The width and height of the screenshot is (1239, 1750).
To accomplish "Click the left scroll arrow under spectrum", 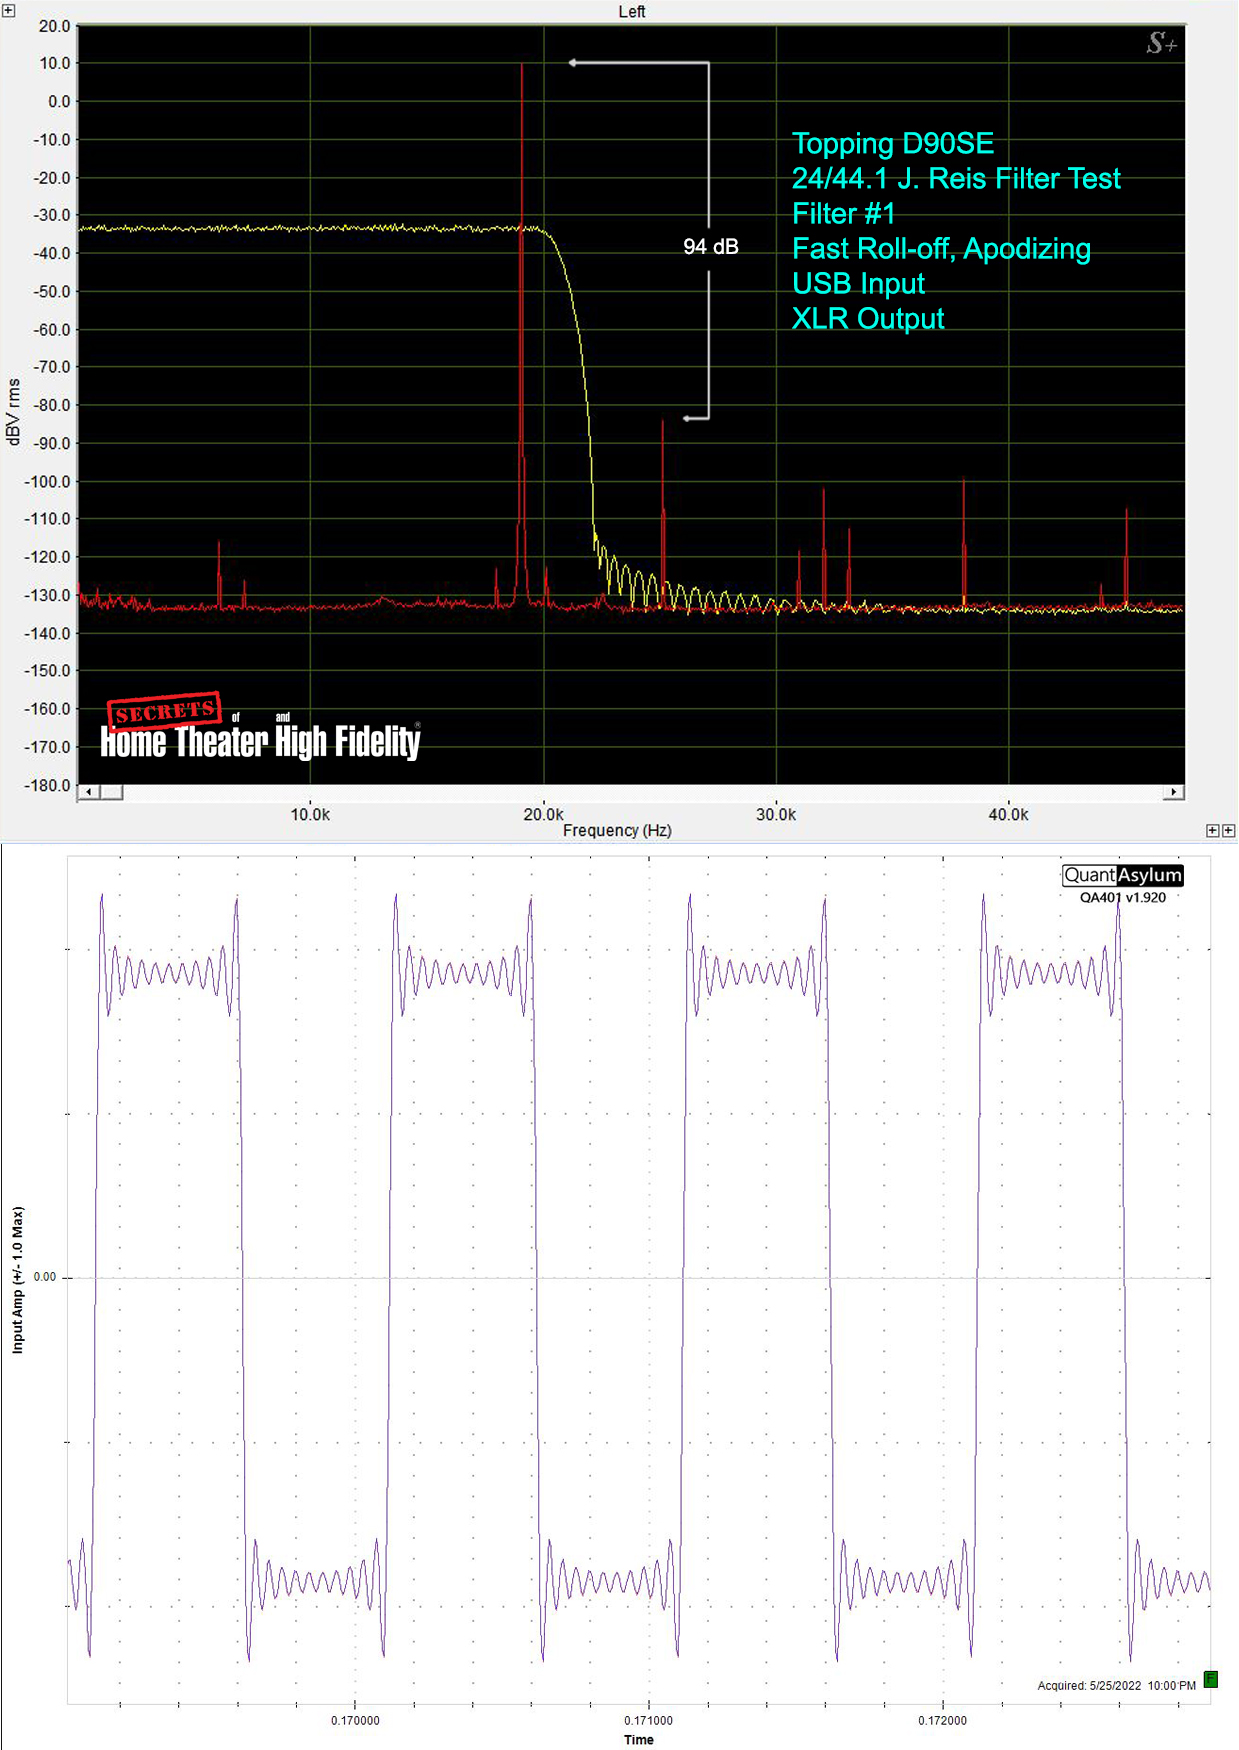I will [x=89, y=792].
